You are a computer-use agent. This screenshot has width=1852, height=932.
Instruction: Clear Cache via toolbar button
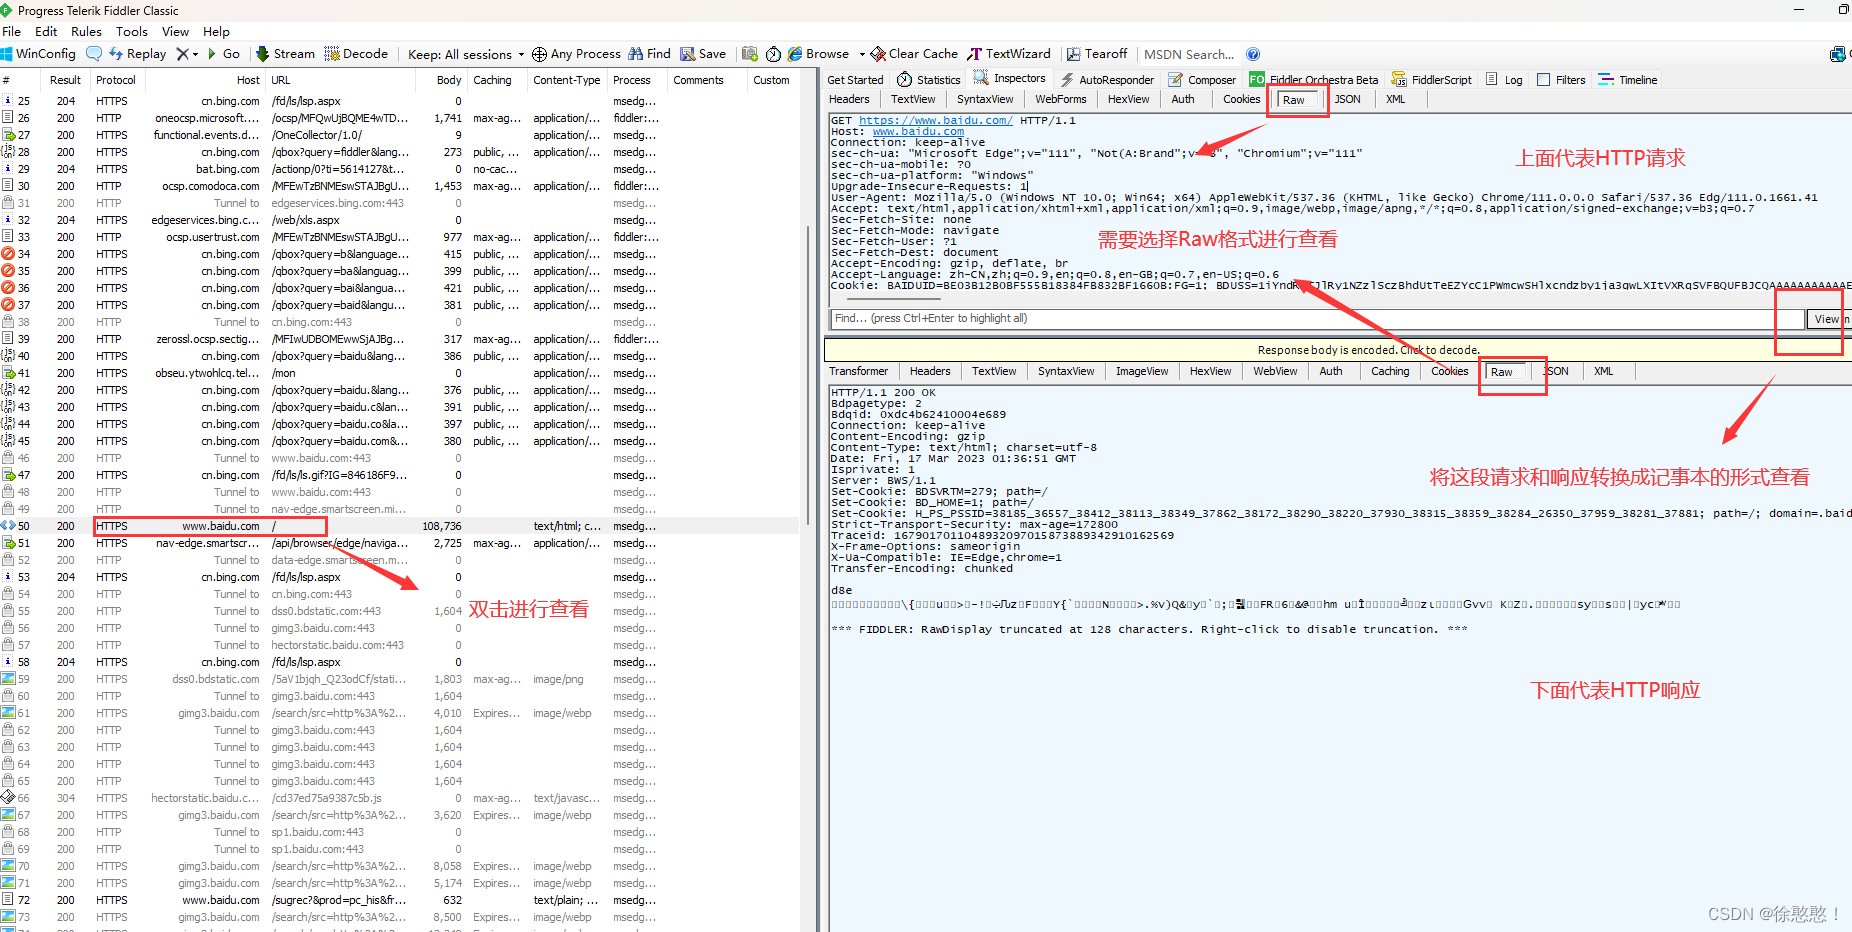(x=914, y=54)
